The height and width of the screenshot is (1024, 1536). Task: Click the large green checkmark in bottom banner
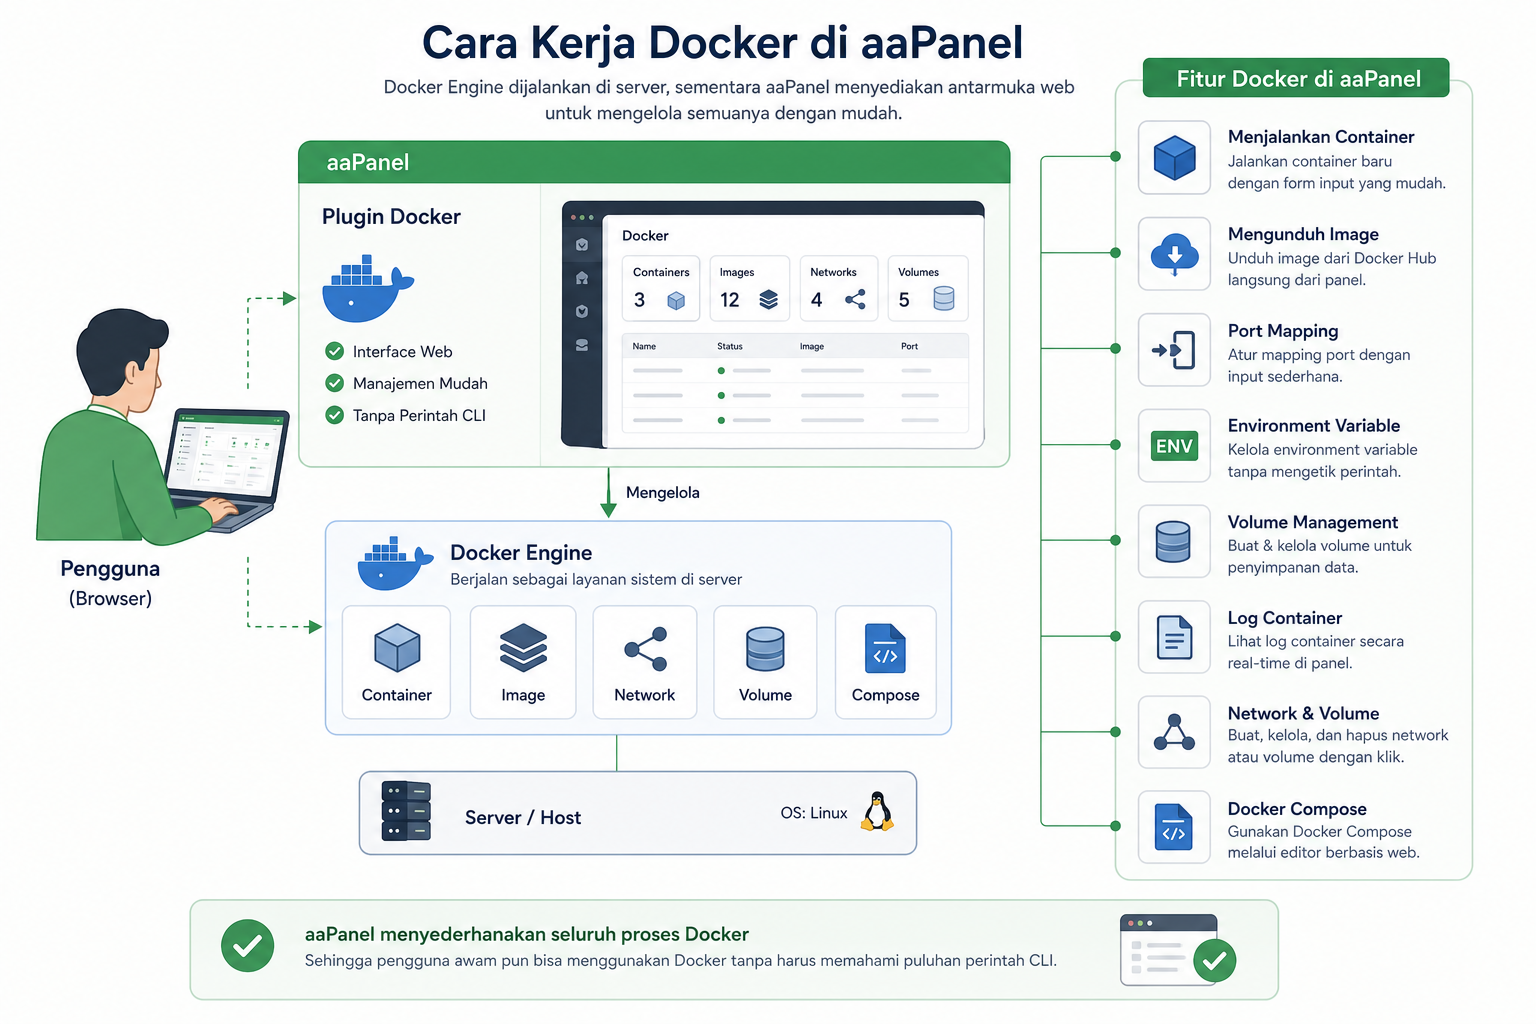tap(247, 946)
